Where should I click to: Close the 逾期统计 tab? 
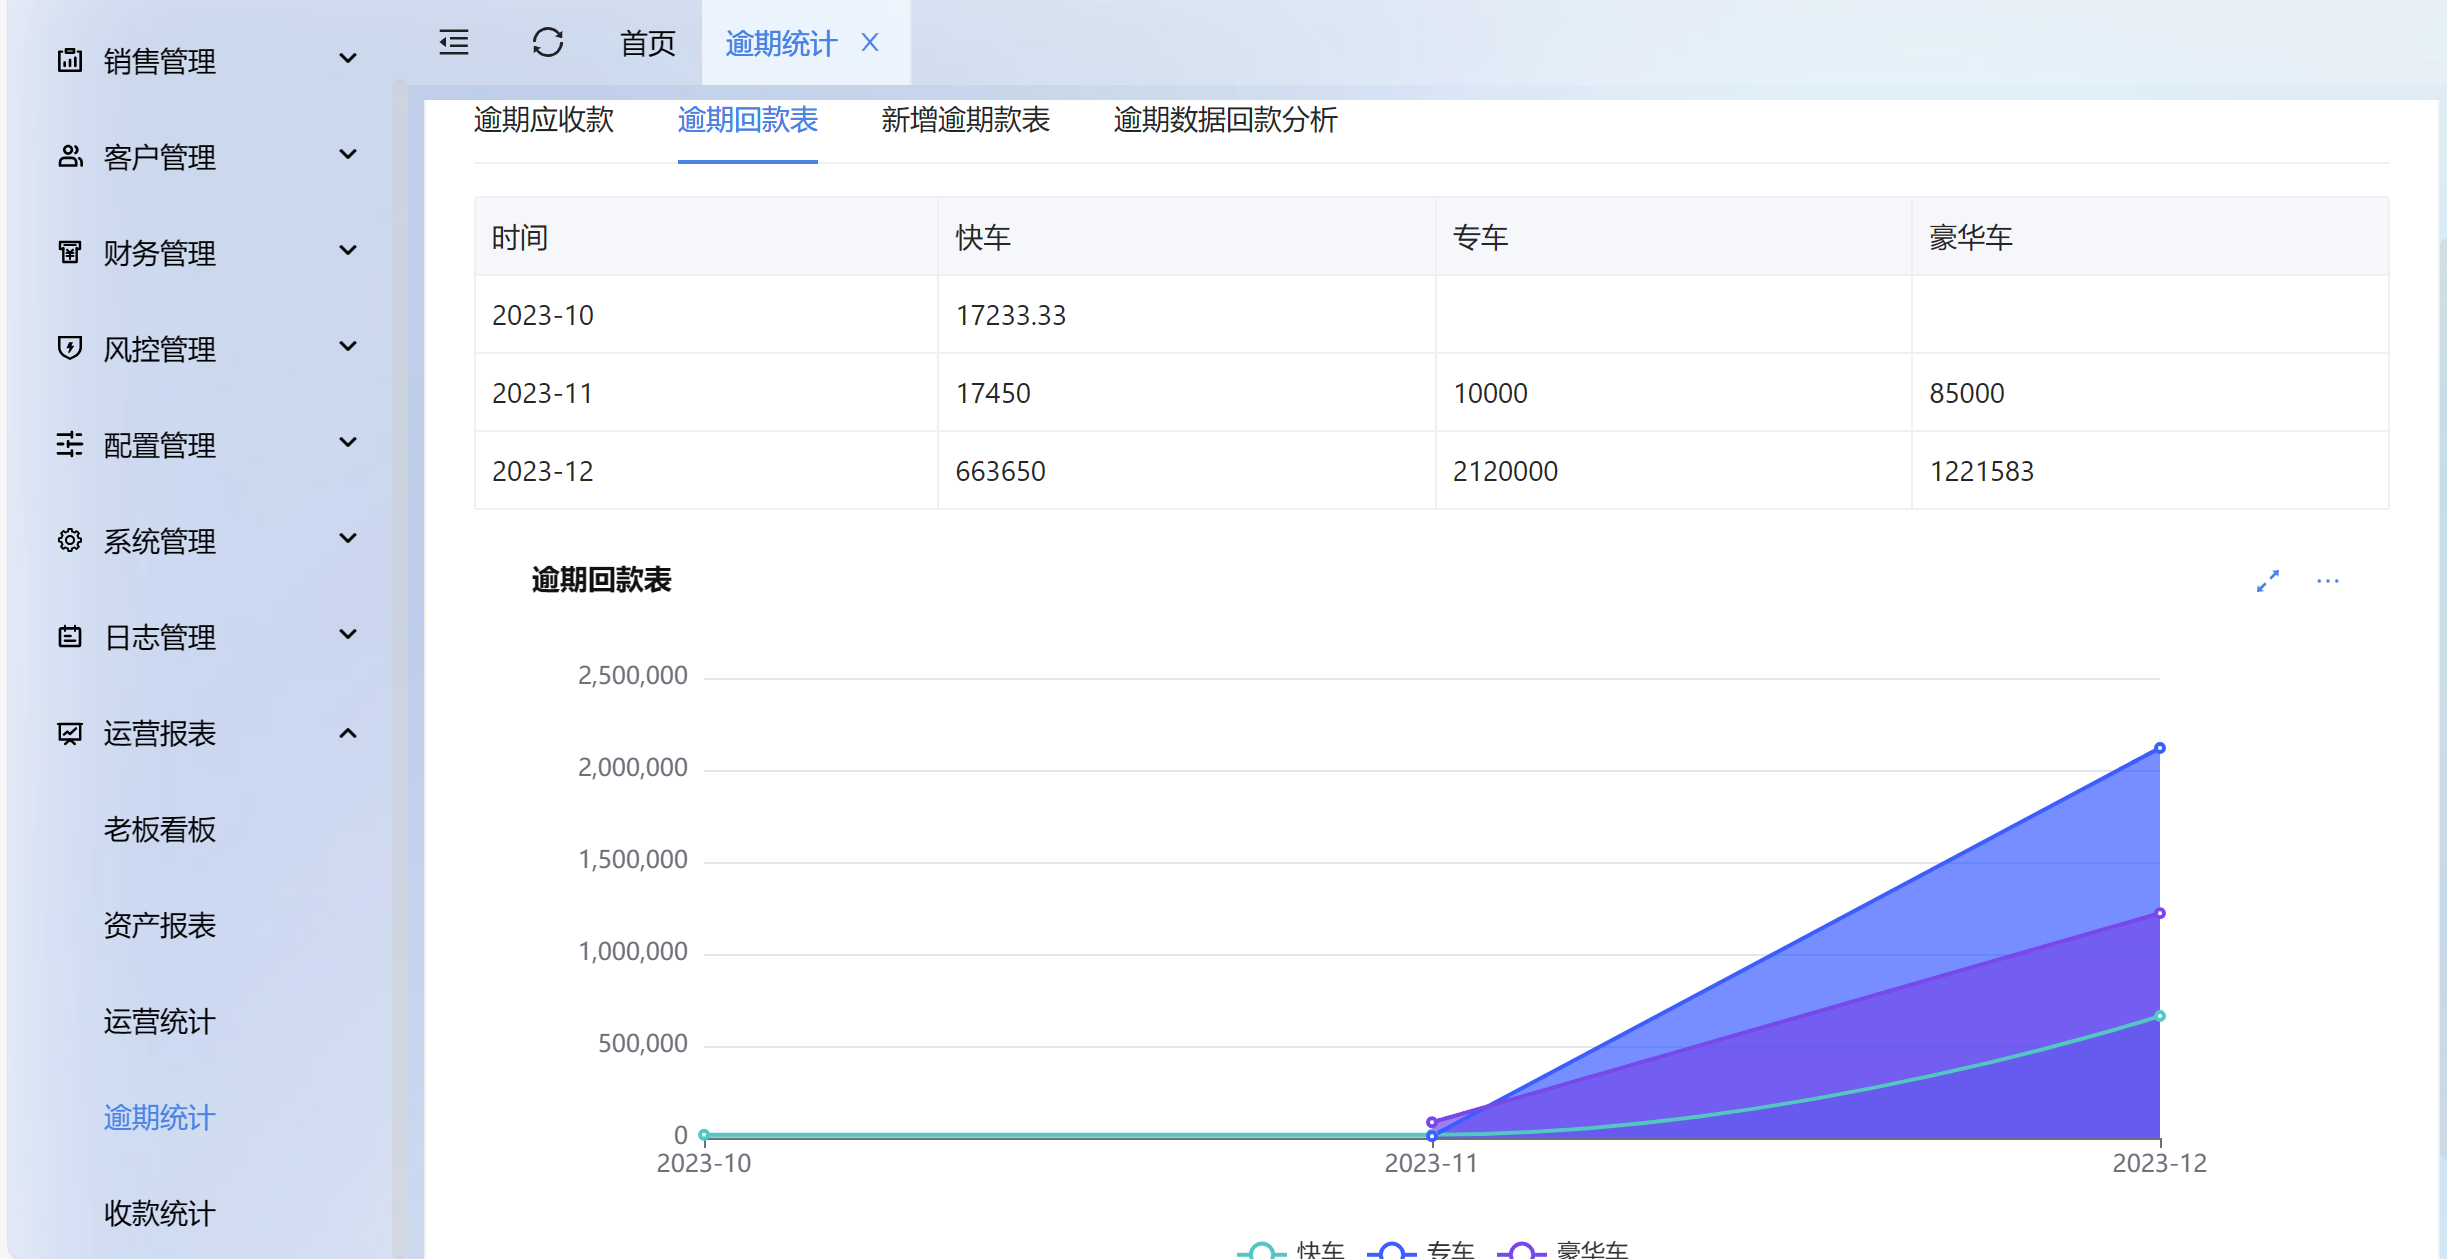(870, 43)
